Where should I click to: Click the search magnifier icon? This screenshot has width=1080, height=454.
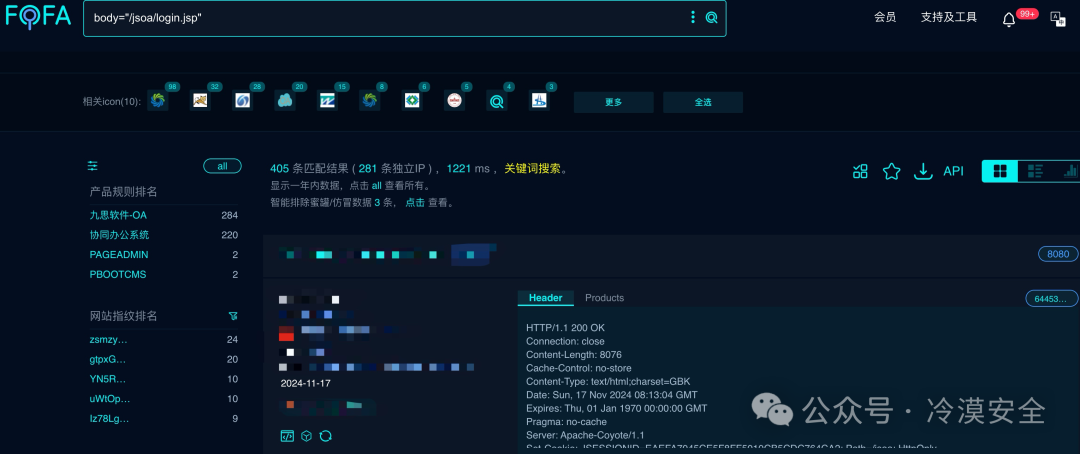(x=712, y=18)
